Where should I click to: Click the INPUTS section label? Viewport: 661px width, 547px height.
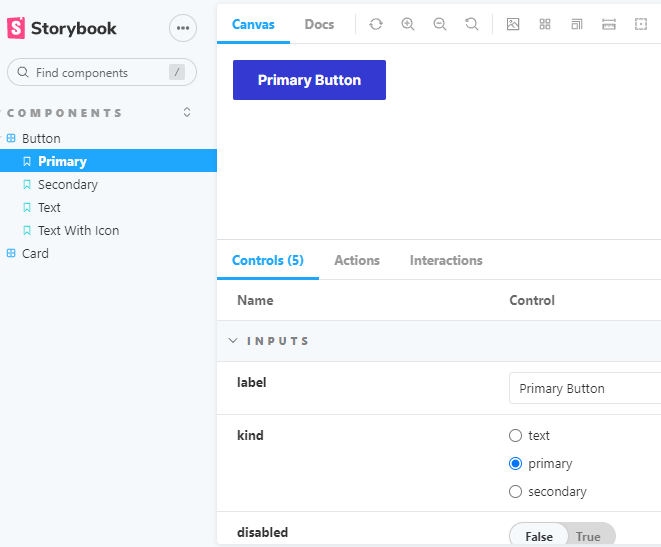pos(277,341)
